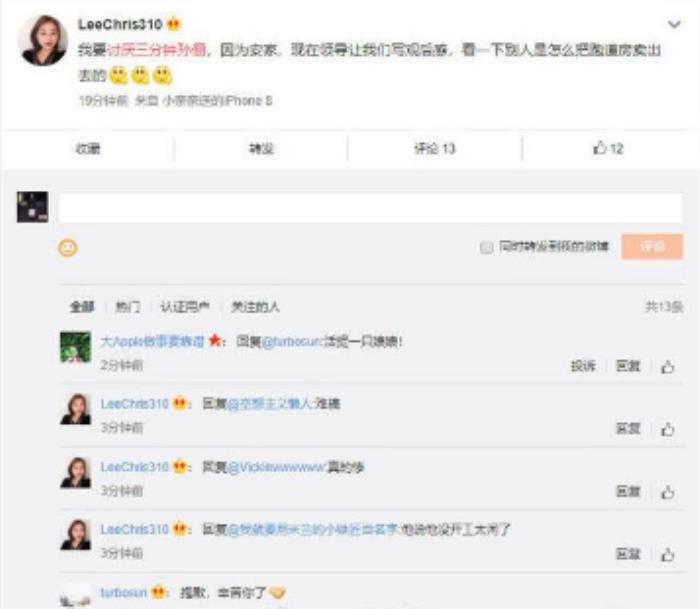
Task: Focus the comment text input box
Action: click(x=370, y=208)
